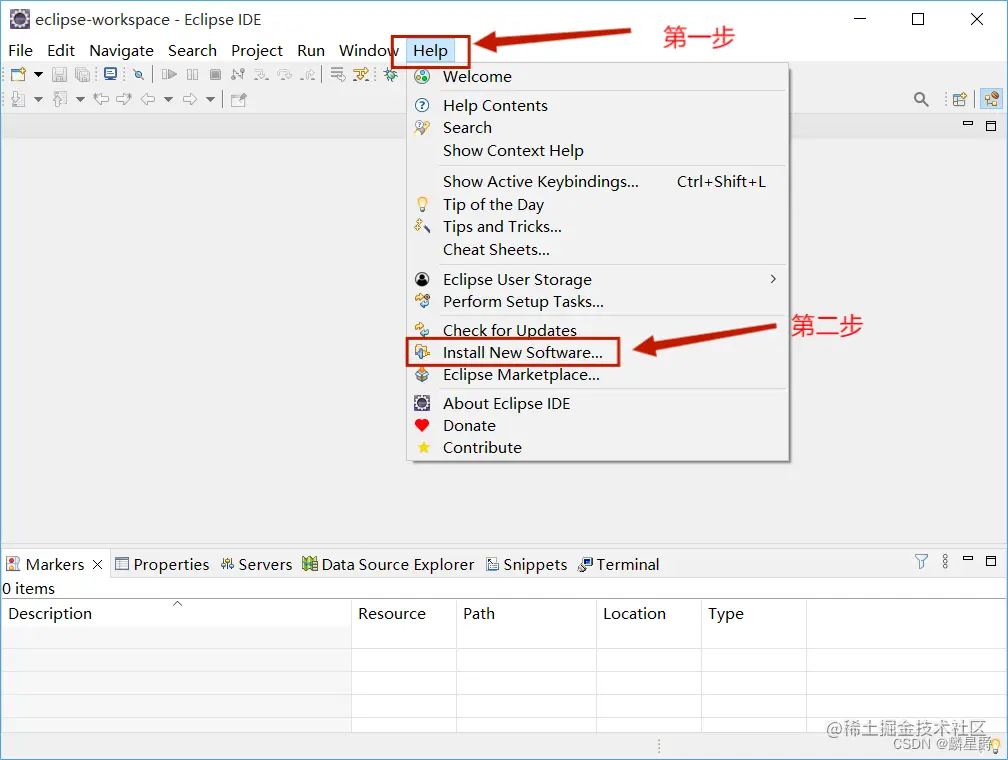The width and height of the screenshot is (1008, 760).
Task: Close the Markers tab
Action: click(98, 565)
